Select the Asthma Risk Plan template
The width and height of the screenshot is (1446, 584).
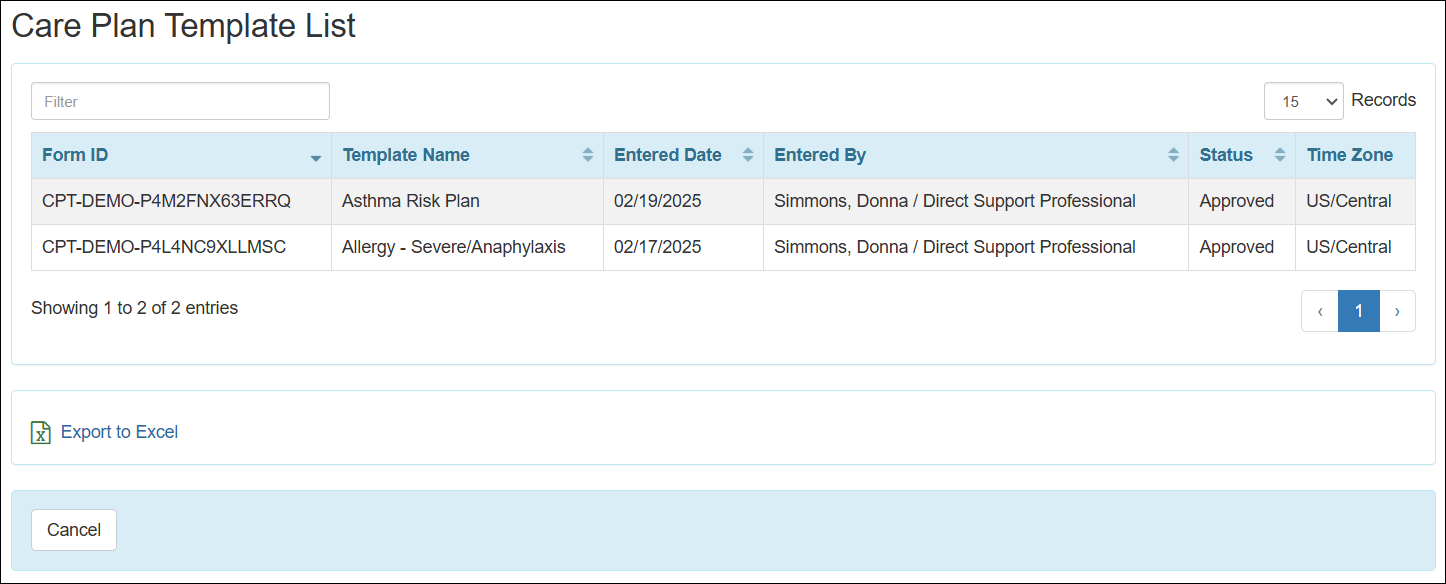point(411,201)
